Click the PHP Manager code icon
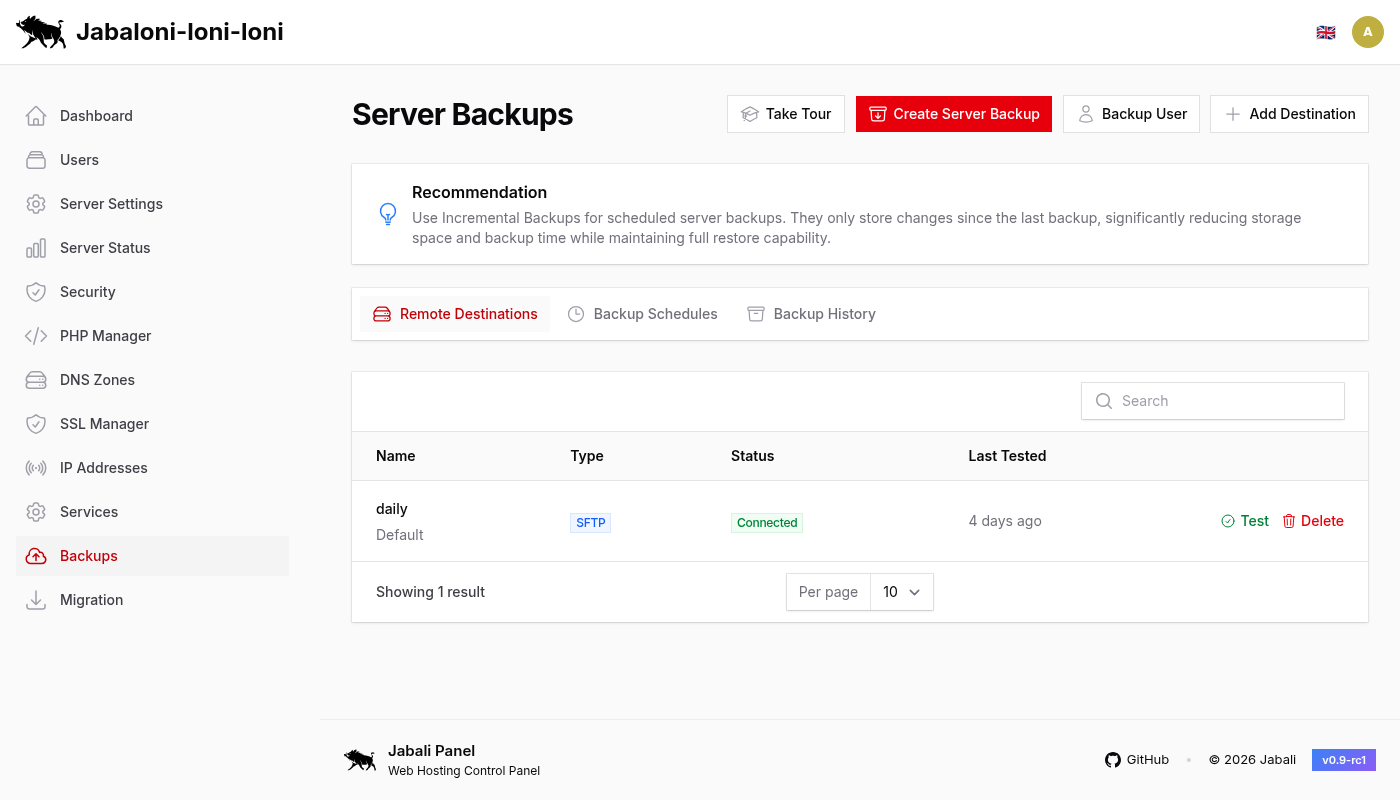Screen dimensions: 1400x800 tap(35, 335)
